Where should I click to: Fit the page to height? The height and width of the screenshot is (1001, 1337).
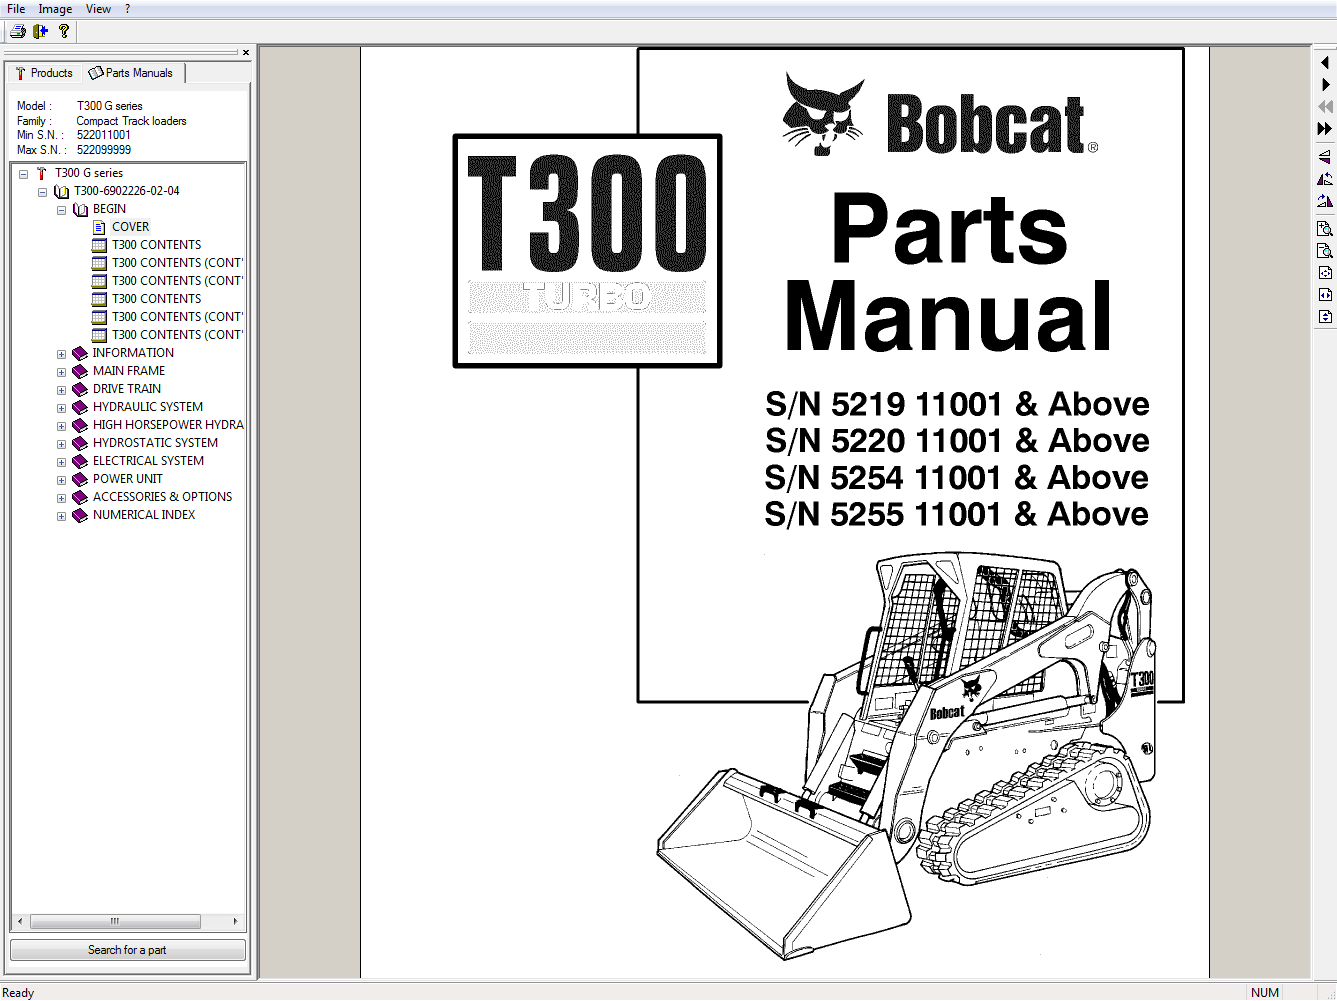click(x=1325, y=317)
